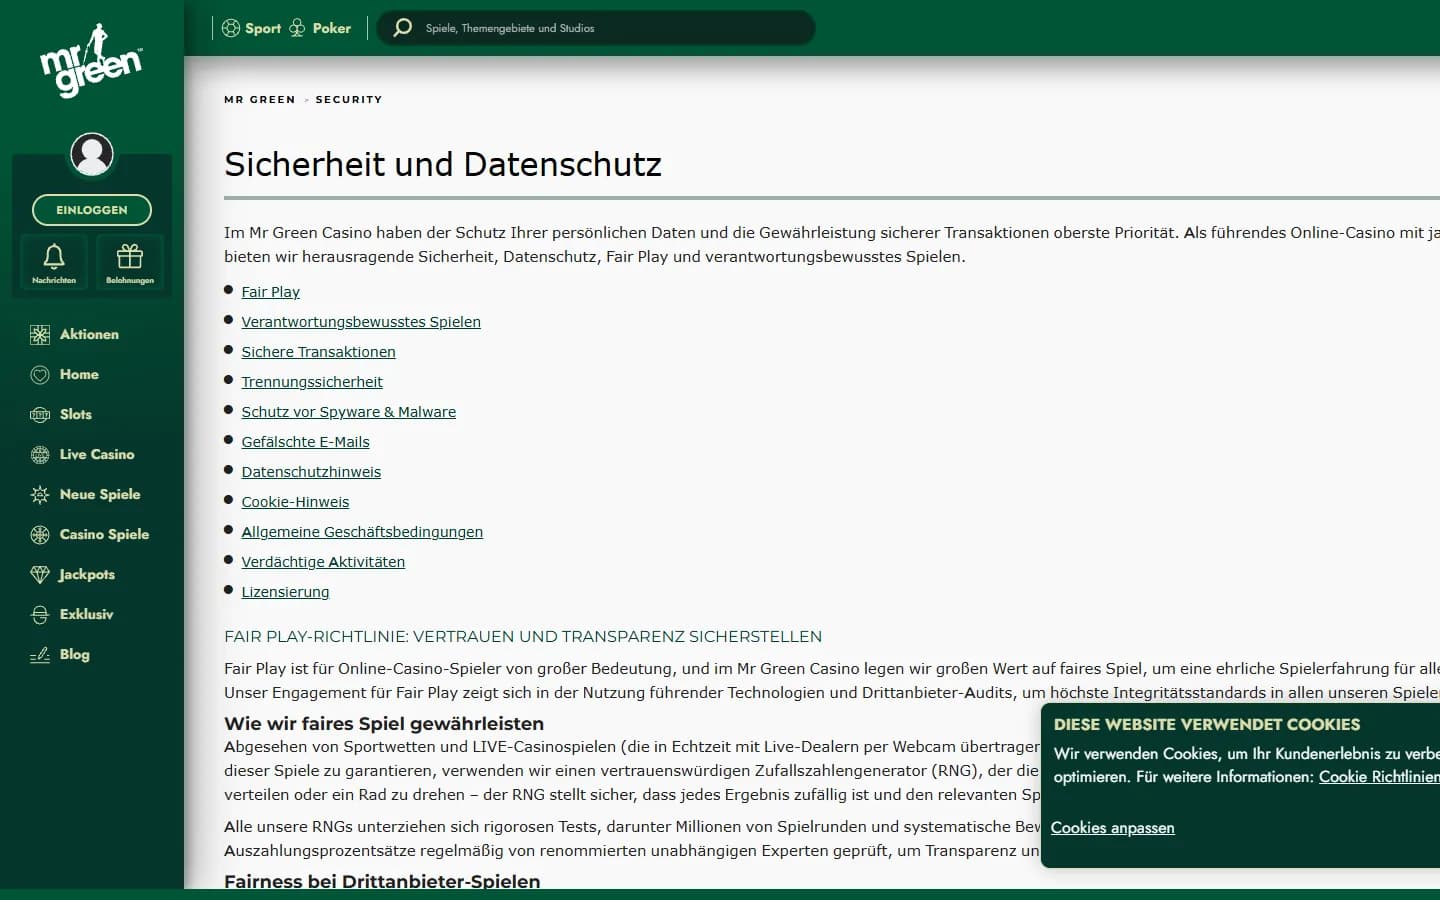This screenshot has height=900, width=1440.
Task: Open Schutz vor Spyware & Malware link
Action: pyautogui.click(x=349, y=412)
